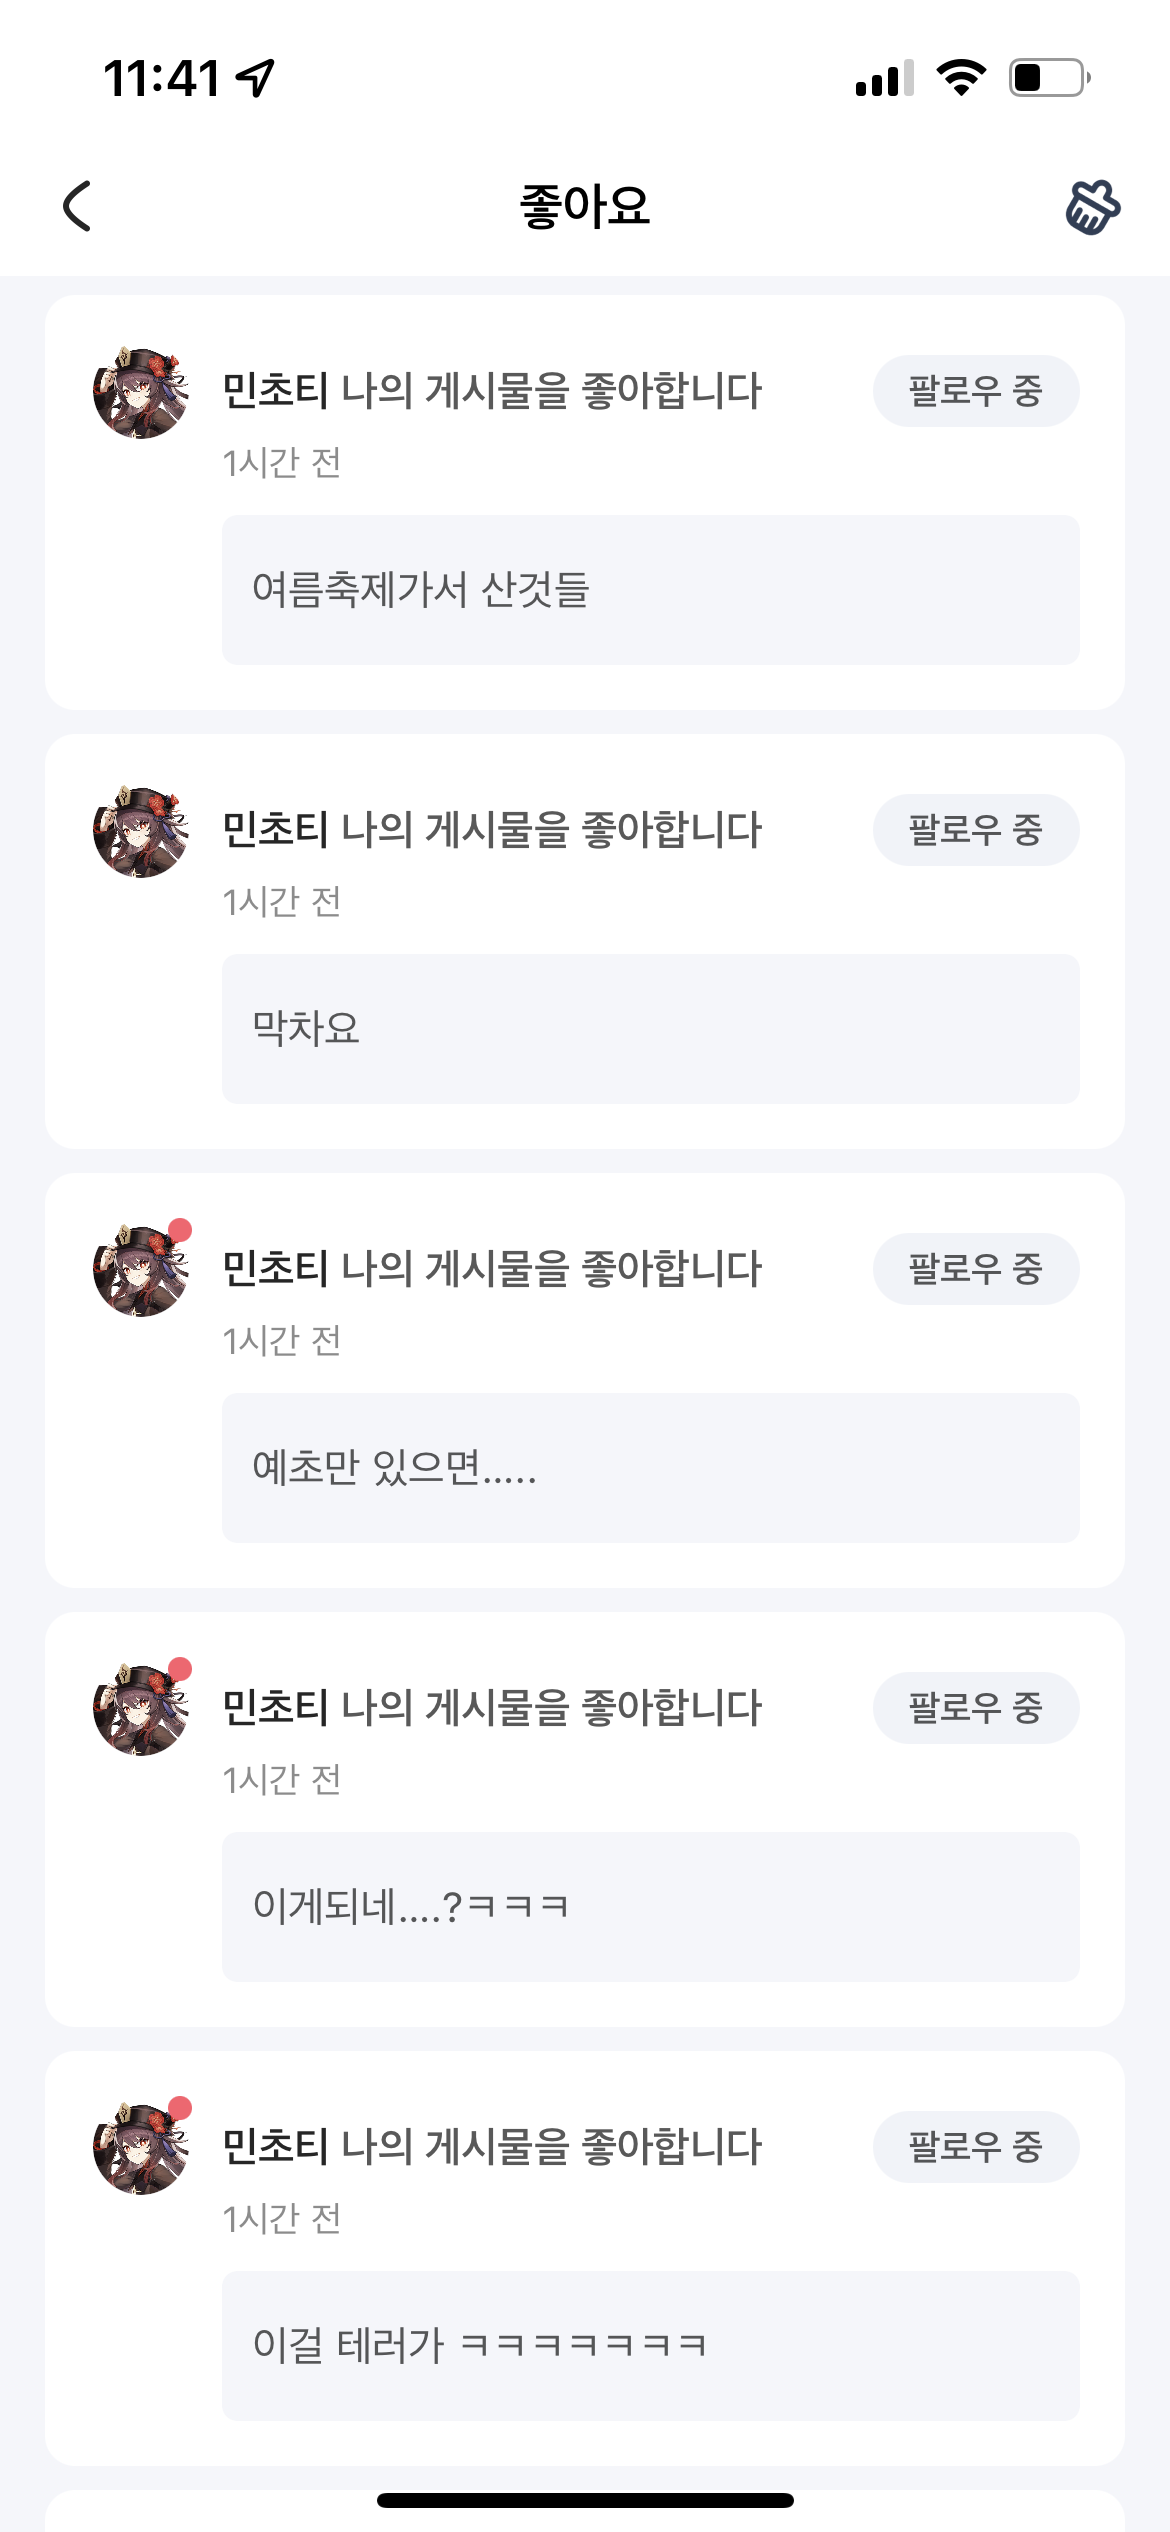The width and height of the screenshot is (1170, 2532).
Task: Tap the Wi-Fi status icon
Action: (x=961, y=78)
